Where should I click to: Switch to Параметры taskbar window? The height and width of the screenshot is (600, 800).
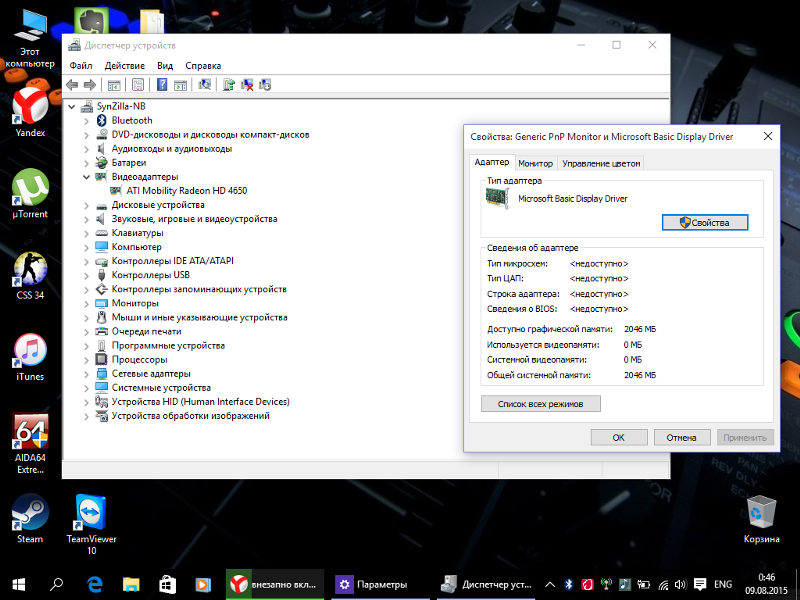(378, 585)
